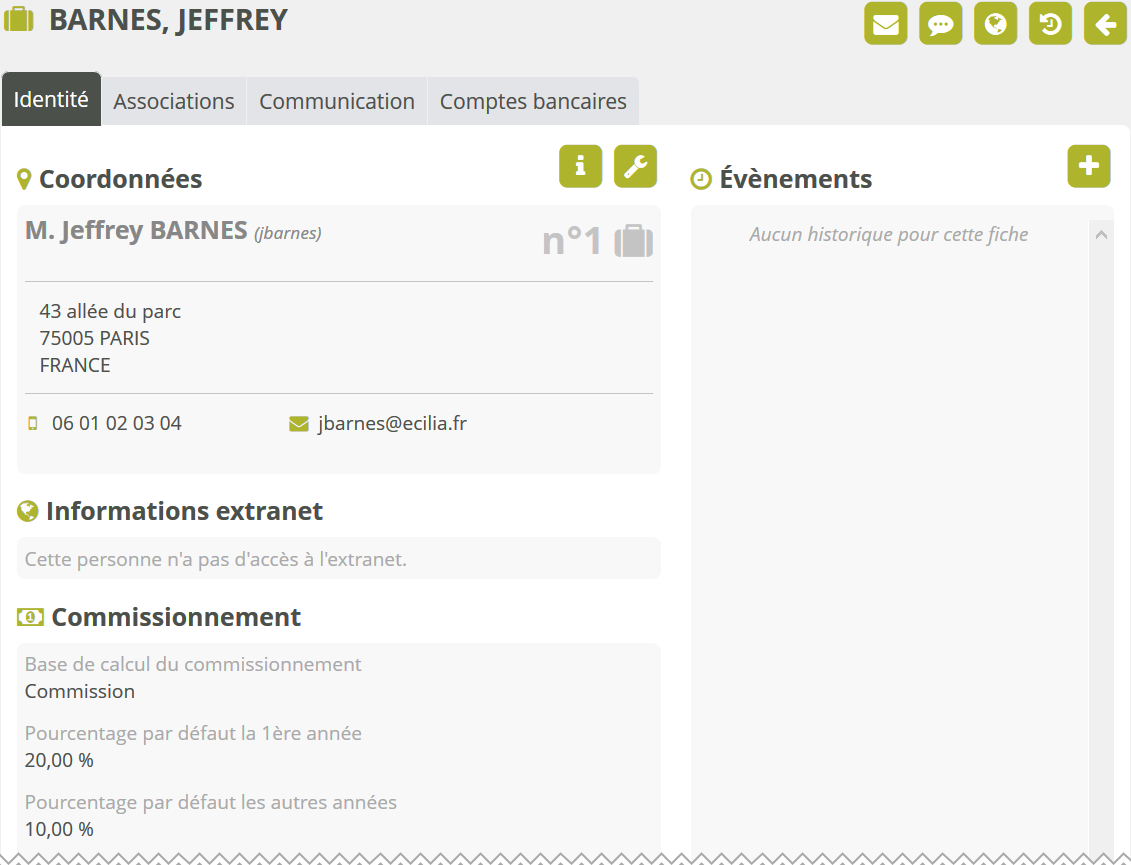Open the history clock-arrow icon
Screen dimensions: 1131x865
tap(1050, 25)
